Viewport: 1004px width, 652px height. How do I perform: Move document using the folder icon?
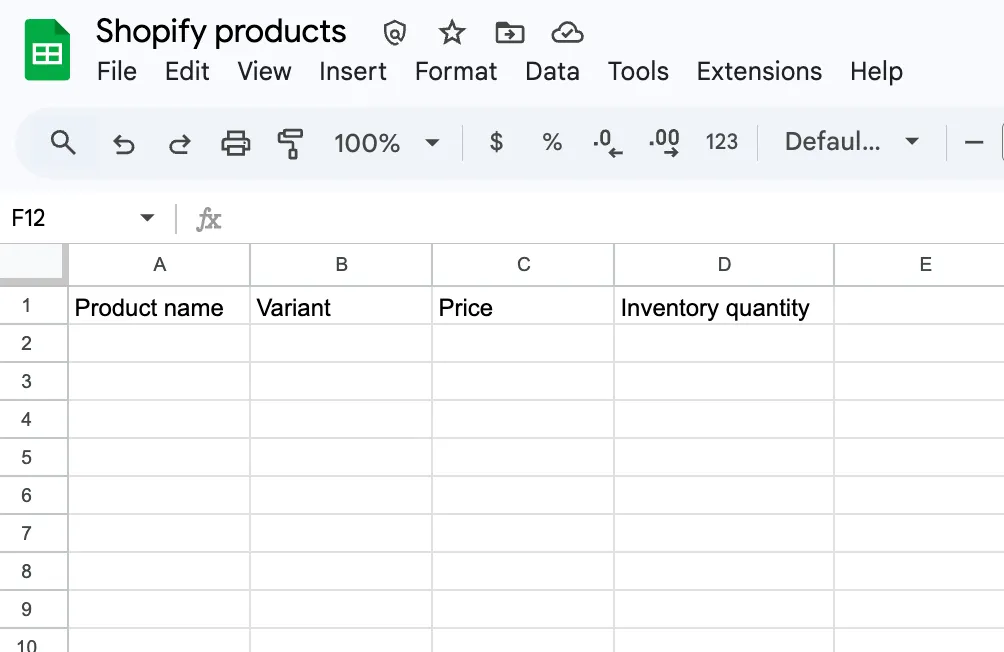pyautogui.click(x=510, y=32)
